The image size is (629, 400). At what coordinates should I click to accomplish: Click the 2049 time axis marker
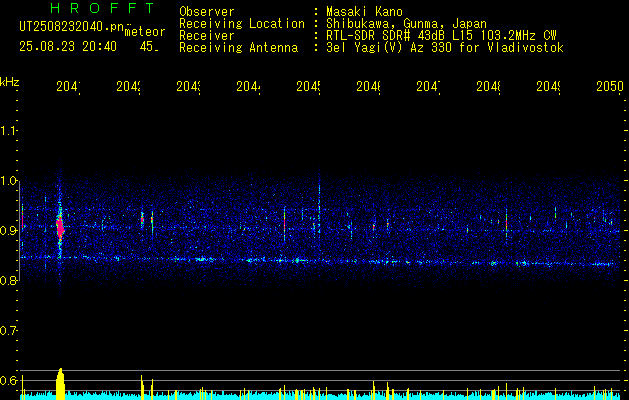coord(548,86)
